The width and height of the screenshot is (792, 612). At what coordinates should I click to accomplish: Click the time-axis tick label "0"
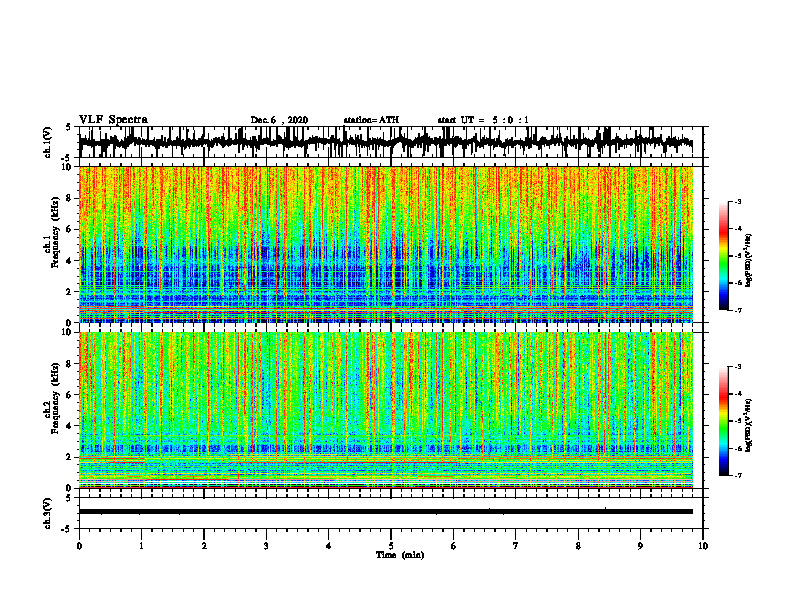[79, 546]
